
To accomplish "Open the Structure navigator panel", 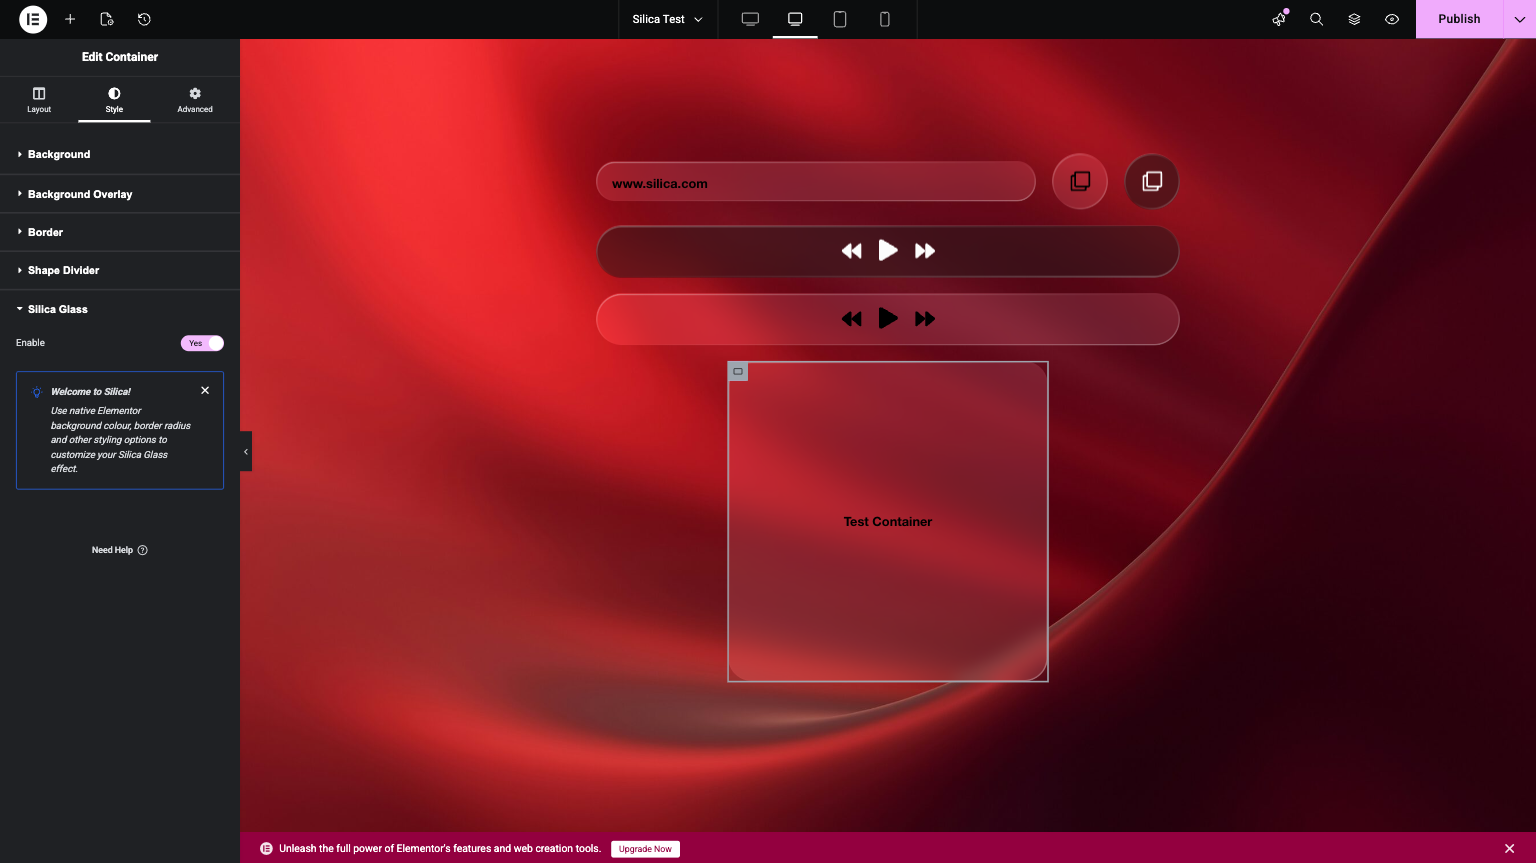I will coord(1354,19).
